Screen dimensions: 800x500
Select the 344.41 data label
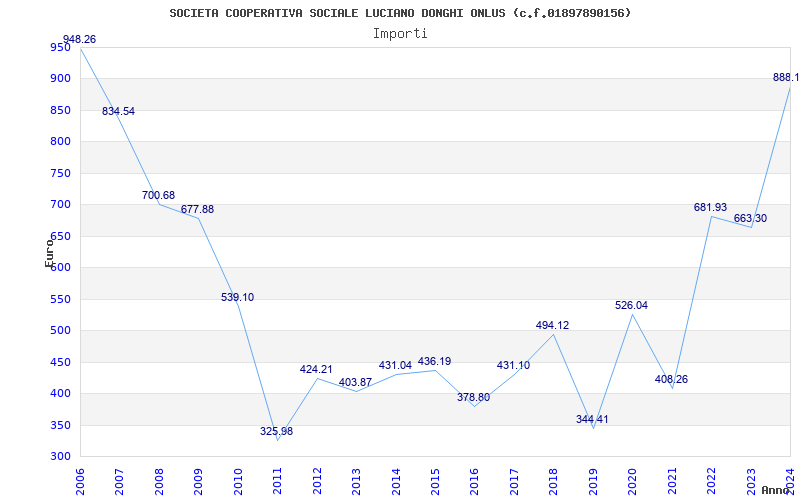pyautogui.click(x=592, y=419)
